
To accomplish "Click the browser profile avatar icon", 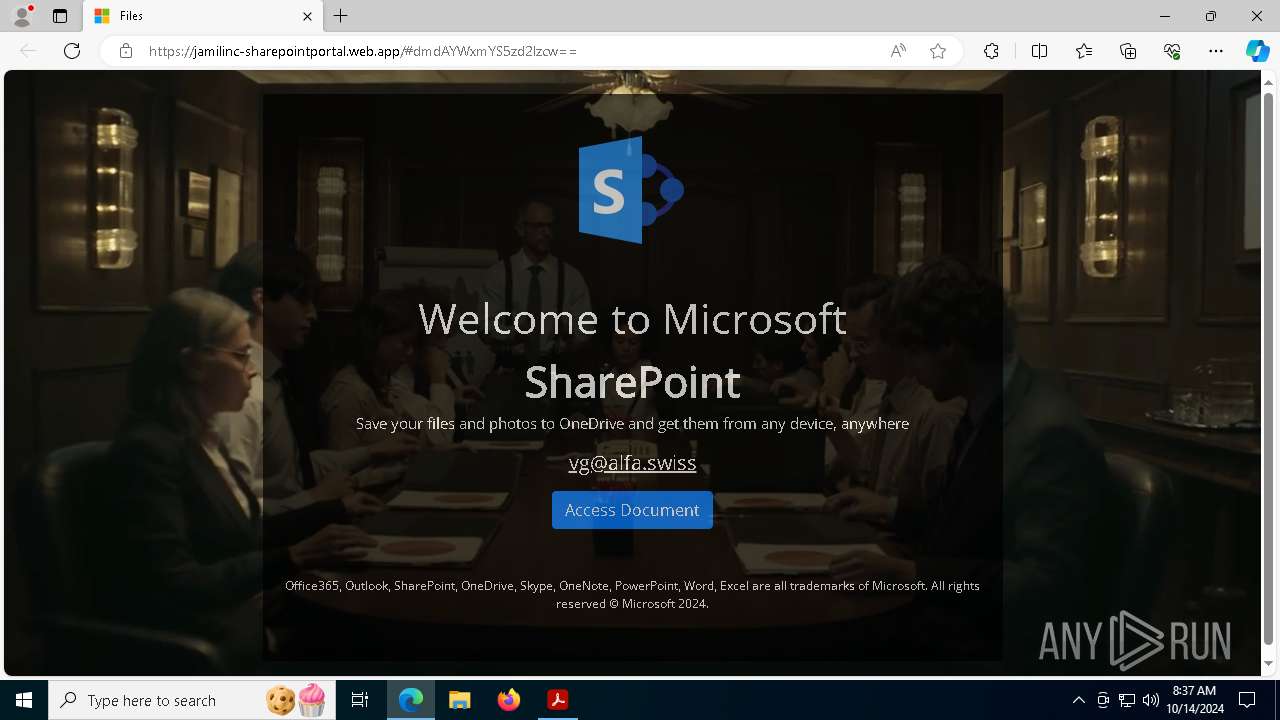I will point(22,16).
